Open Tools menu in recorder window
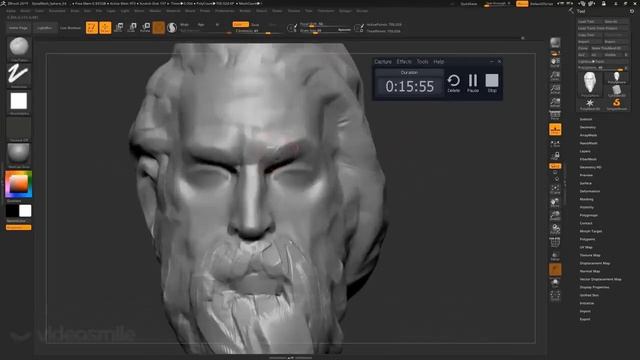Image resolution: width=640 pixels, height=360 pixels. [422, 62]
